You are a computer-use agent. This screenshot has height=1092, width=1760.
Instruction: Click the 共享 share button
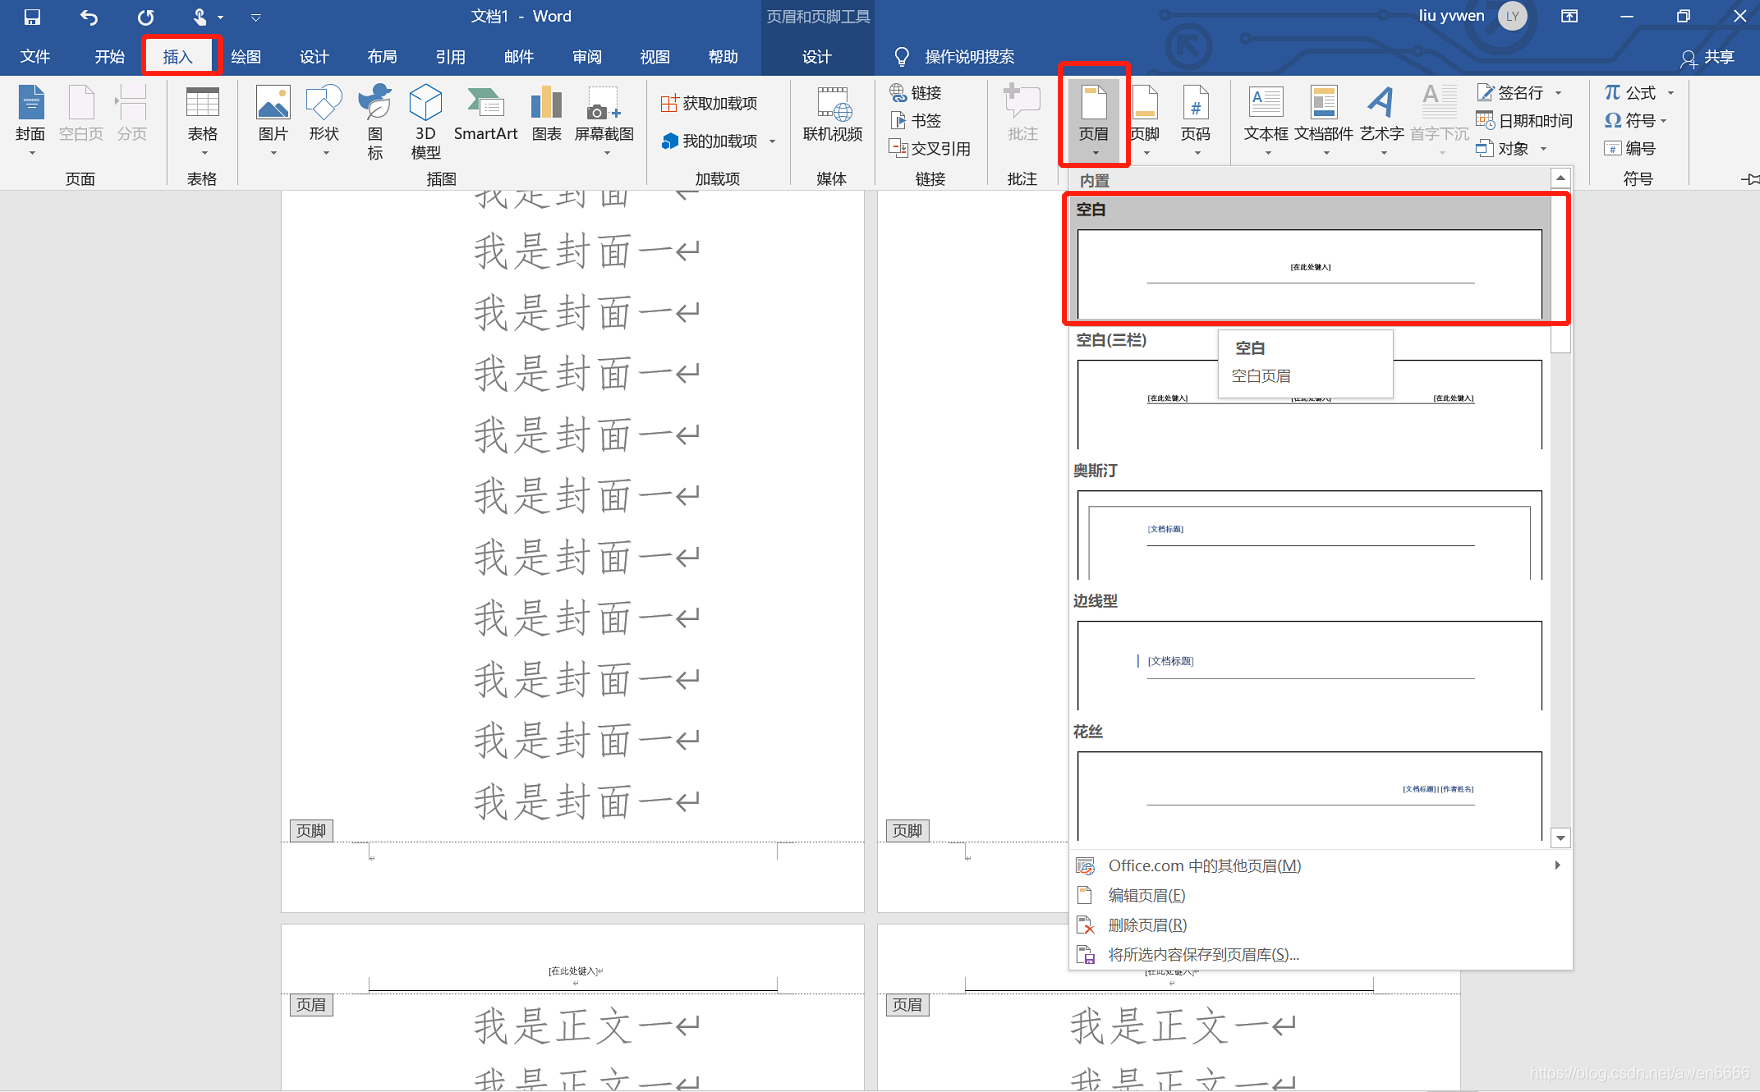(x=1708, y=57)
